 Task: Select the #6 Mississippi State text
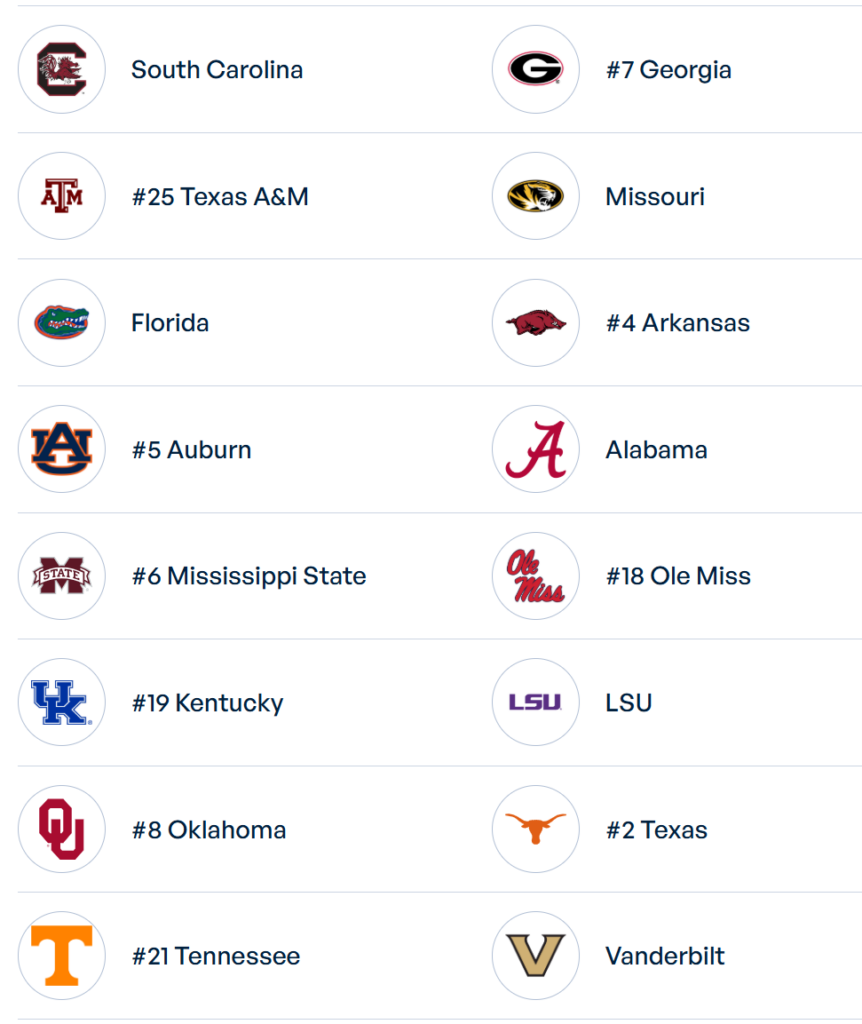pyautogui.click(x=248, y=576)
